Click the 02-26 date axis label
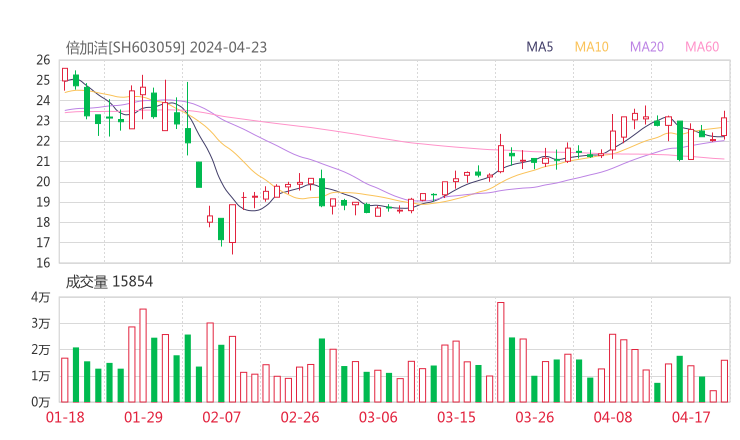The width and height of the screenshot is (740, 440). click(300, 417)
